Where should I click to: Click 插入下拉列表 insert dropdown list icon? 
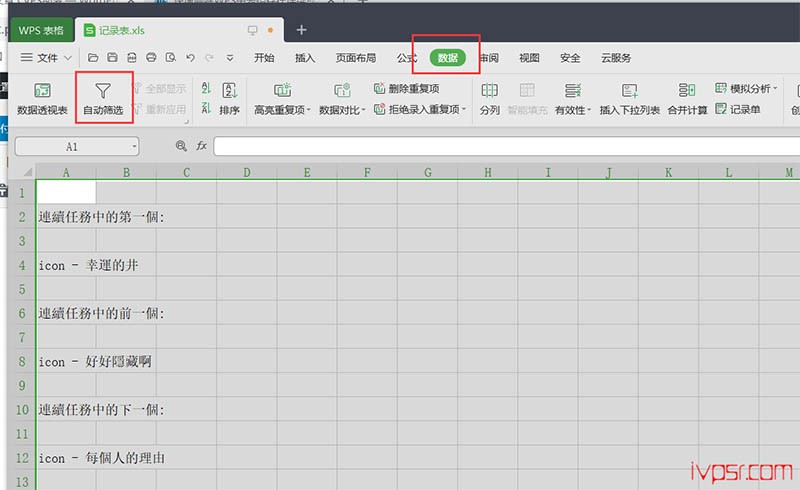[x=630, y=90]
